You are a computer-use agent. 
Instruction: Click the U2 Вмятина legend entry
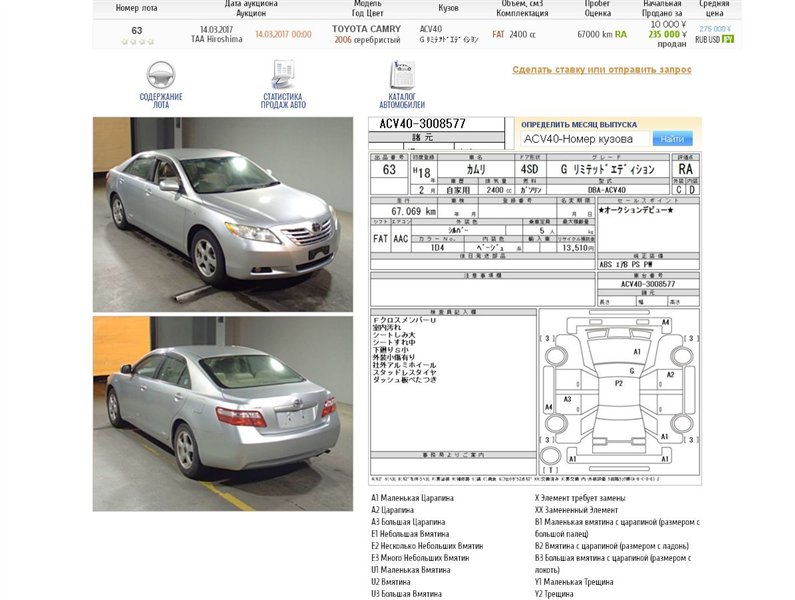coord(390,582)
